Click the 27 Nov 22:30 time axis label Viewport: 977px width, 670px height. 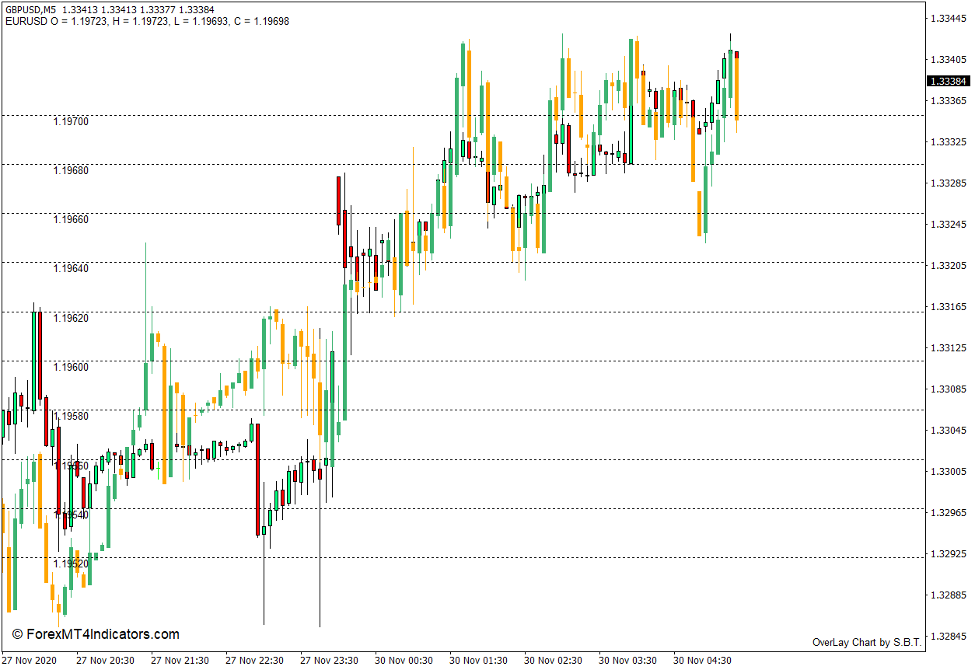[255, 660]
